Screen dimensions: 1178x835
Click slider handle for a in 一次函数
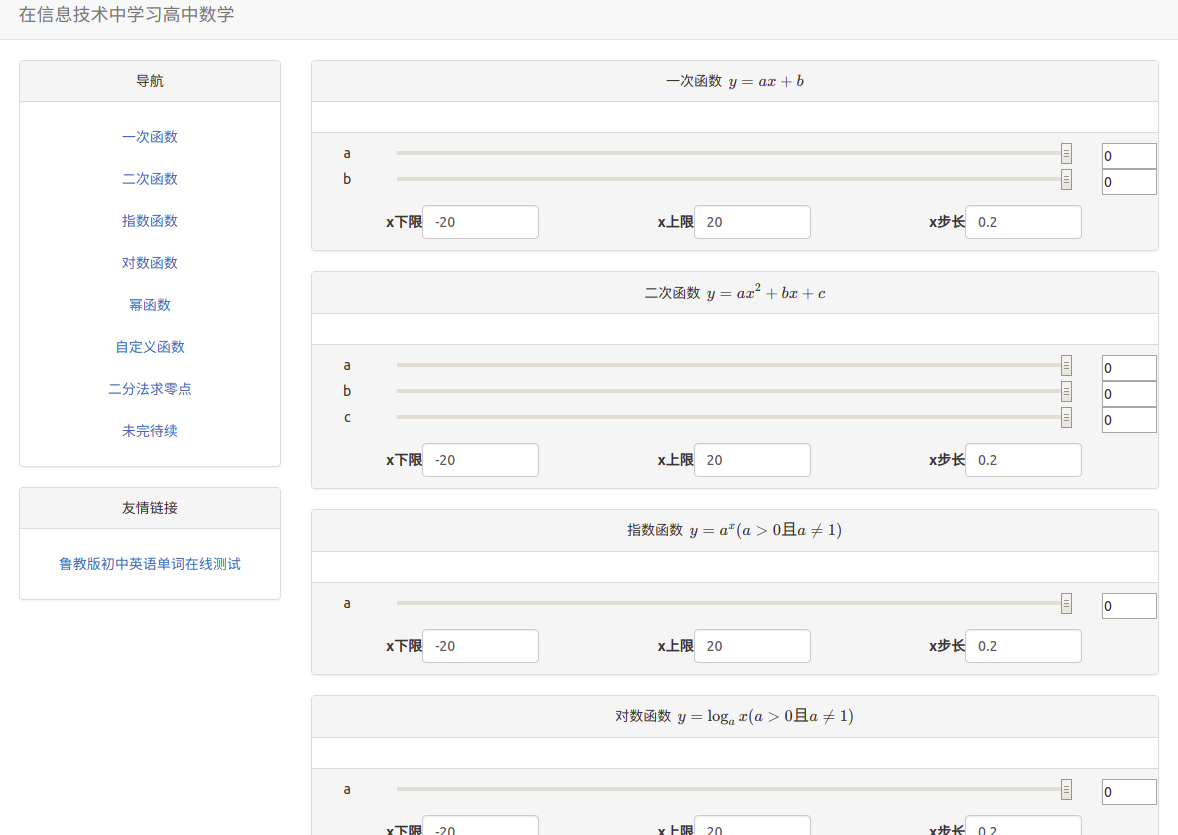point(1066,153)
